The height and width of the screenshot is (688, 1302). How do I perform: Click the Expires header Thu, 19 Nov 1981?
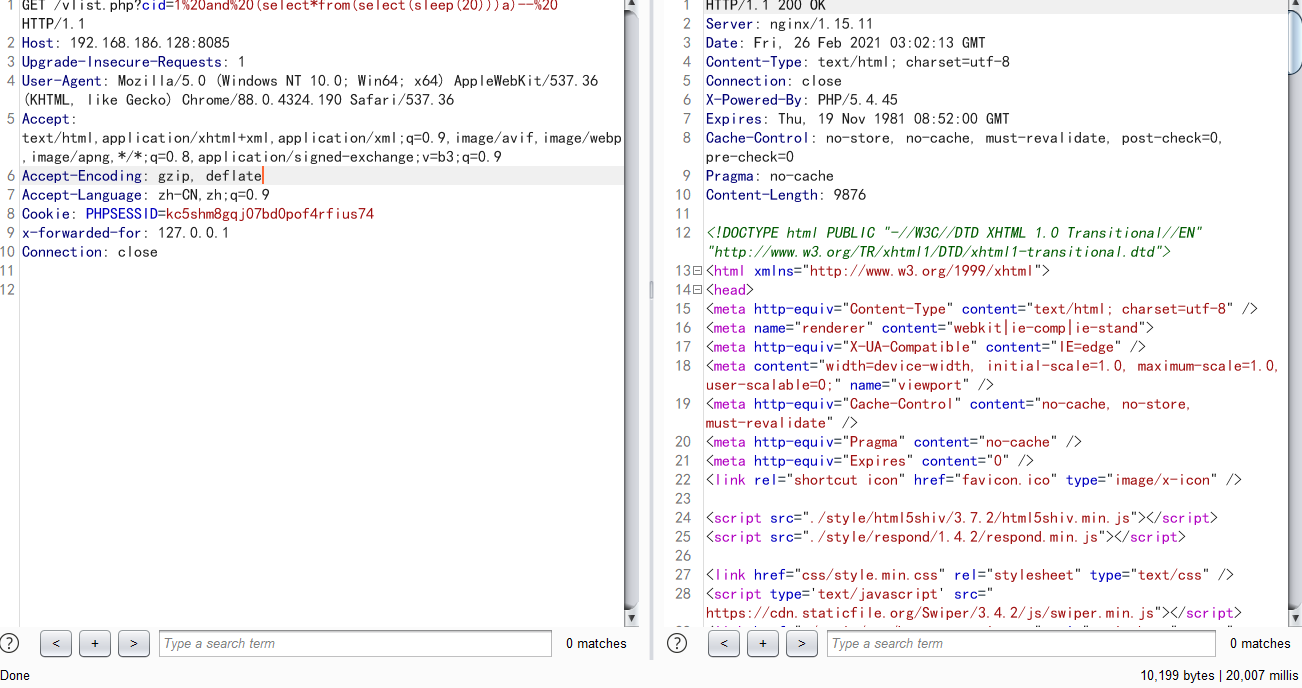click(x=858, y=119)
